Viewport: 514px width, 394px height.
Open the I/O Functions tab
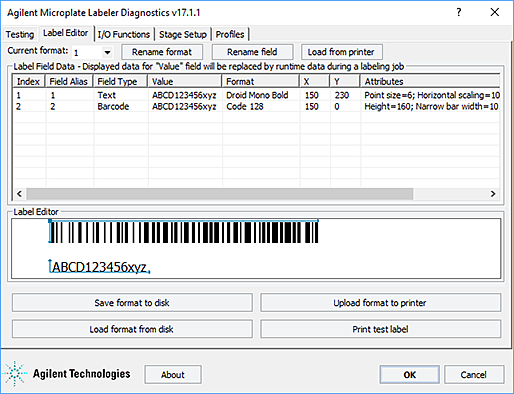[124, 34]
